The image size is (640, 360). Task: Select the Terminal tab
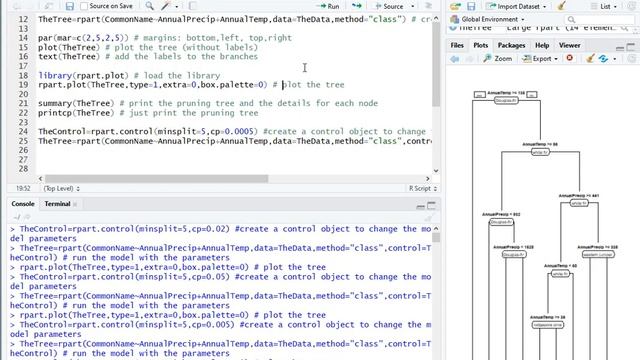tap(57, 204)
